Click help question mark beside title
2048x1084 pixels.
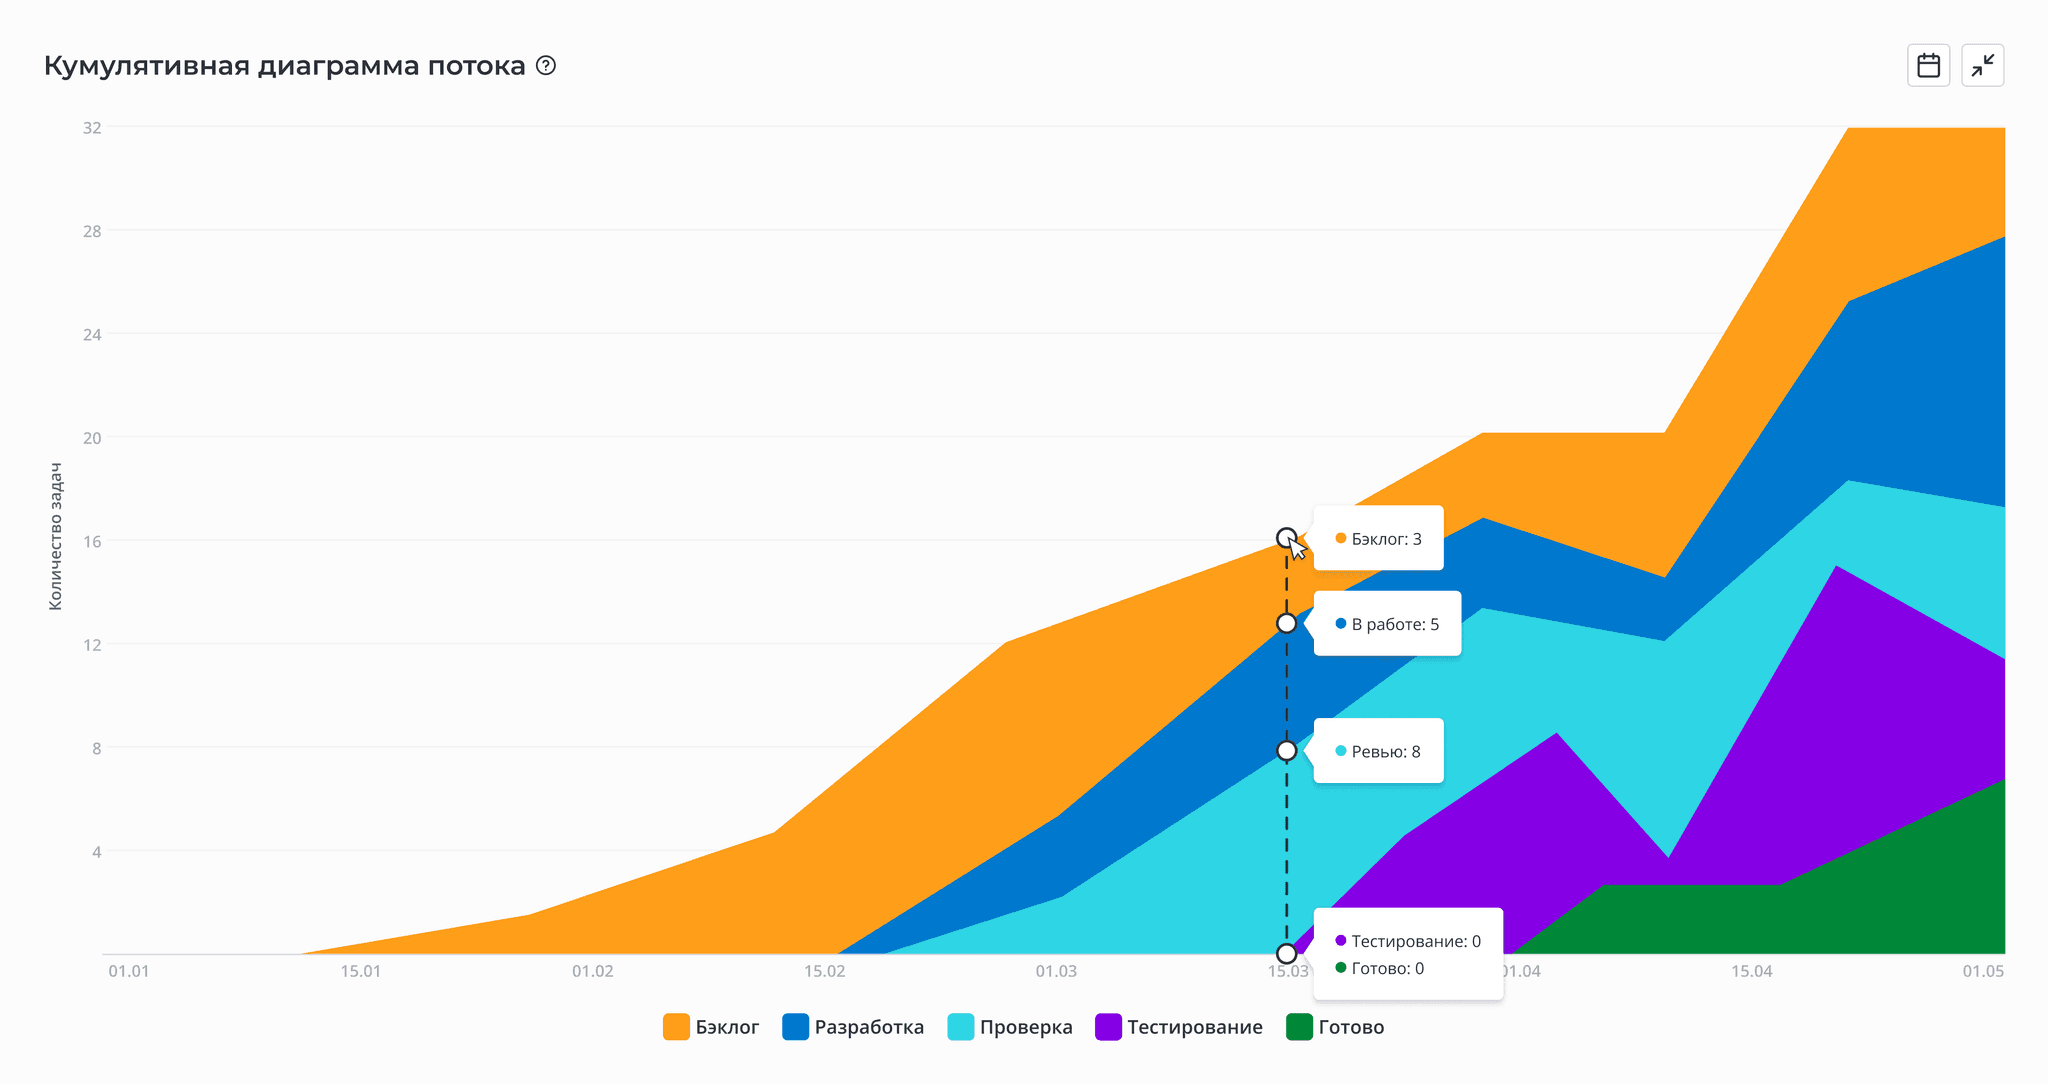click(x=546, y=66)
